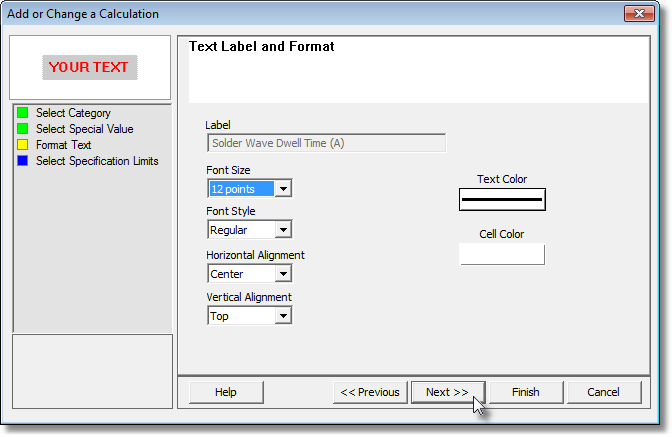672x437 pixels.
Task: Go to the Select Category step
Action: 73,113
